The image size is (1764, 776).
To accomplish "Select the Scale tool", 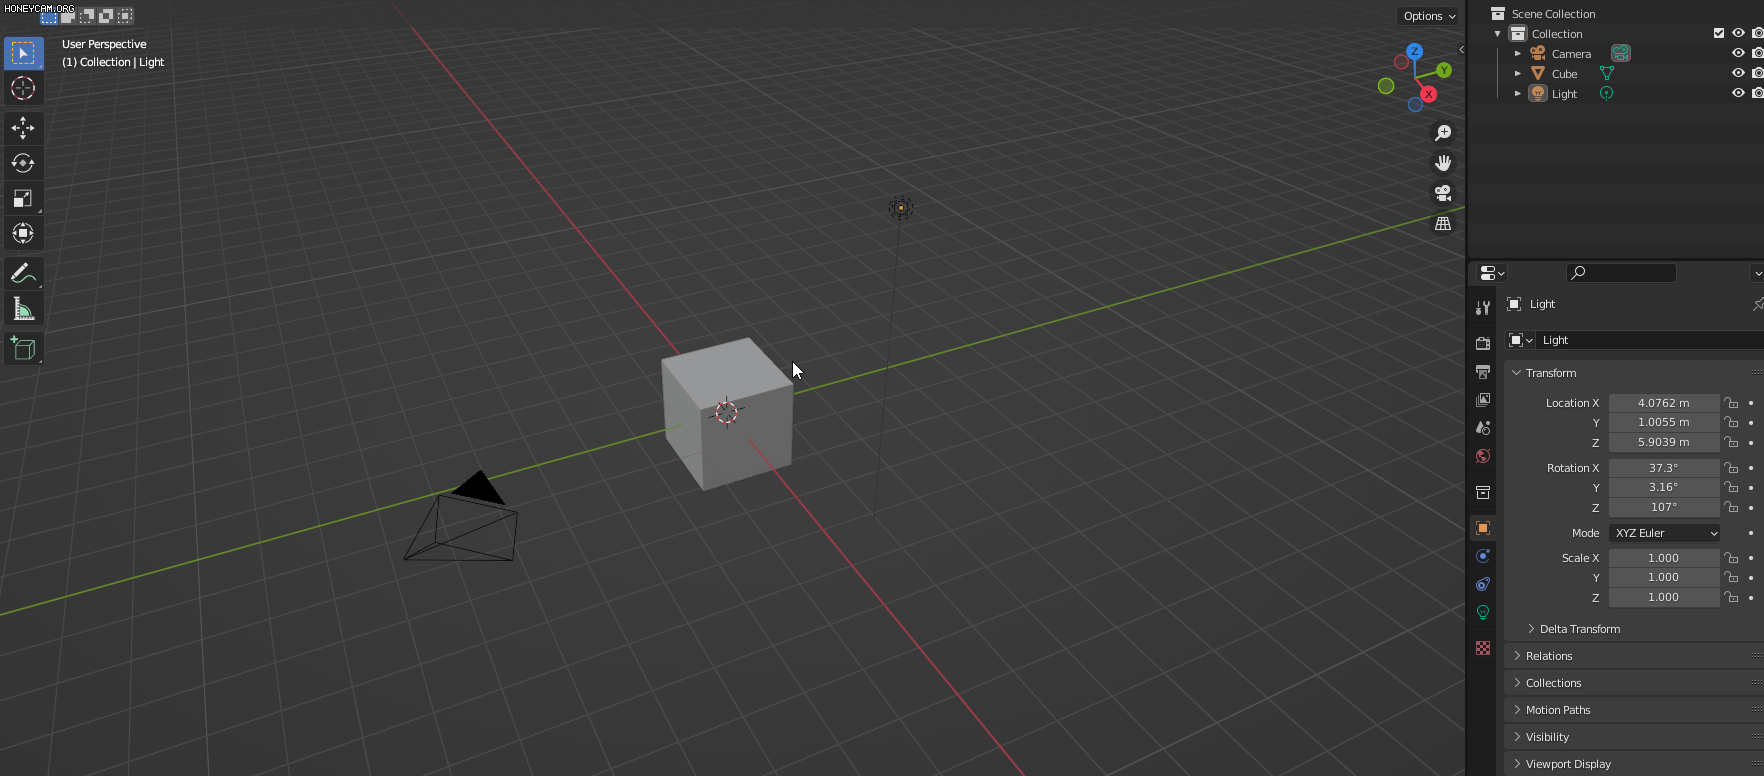I will pos(23,198).
